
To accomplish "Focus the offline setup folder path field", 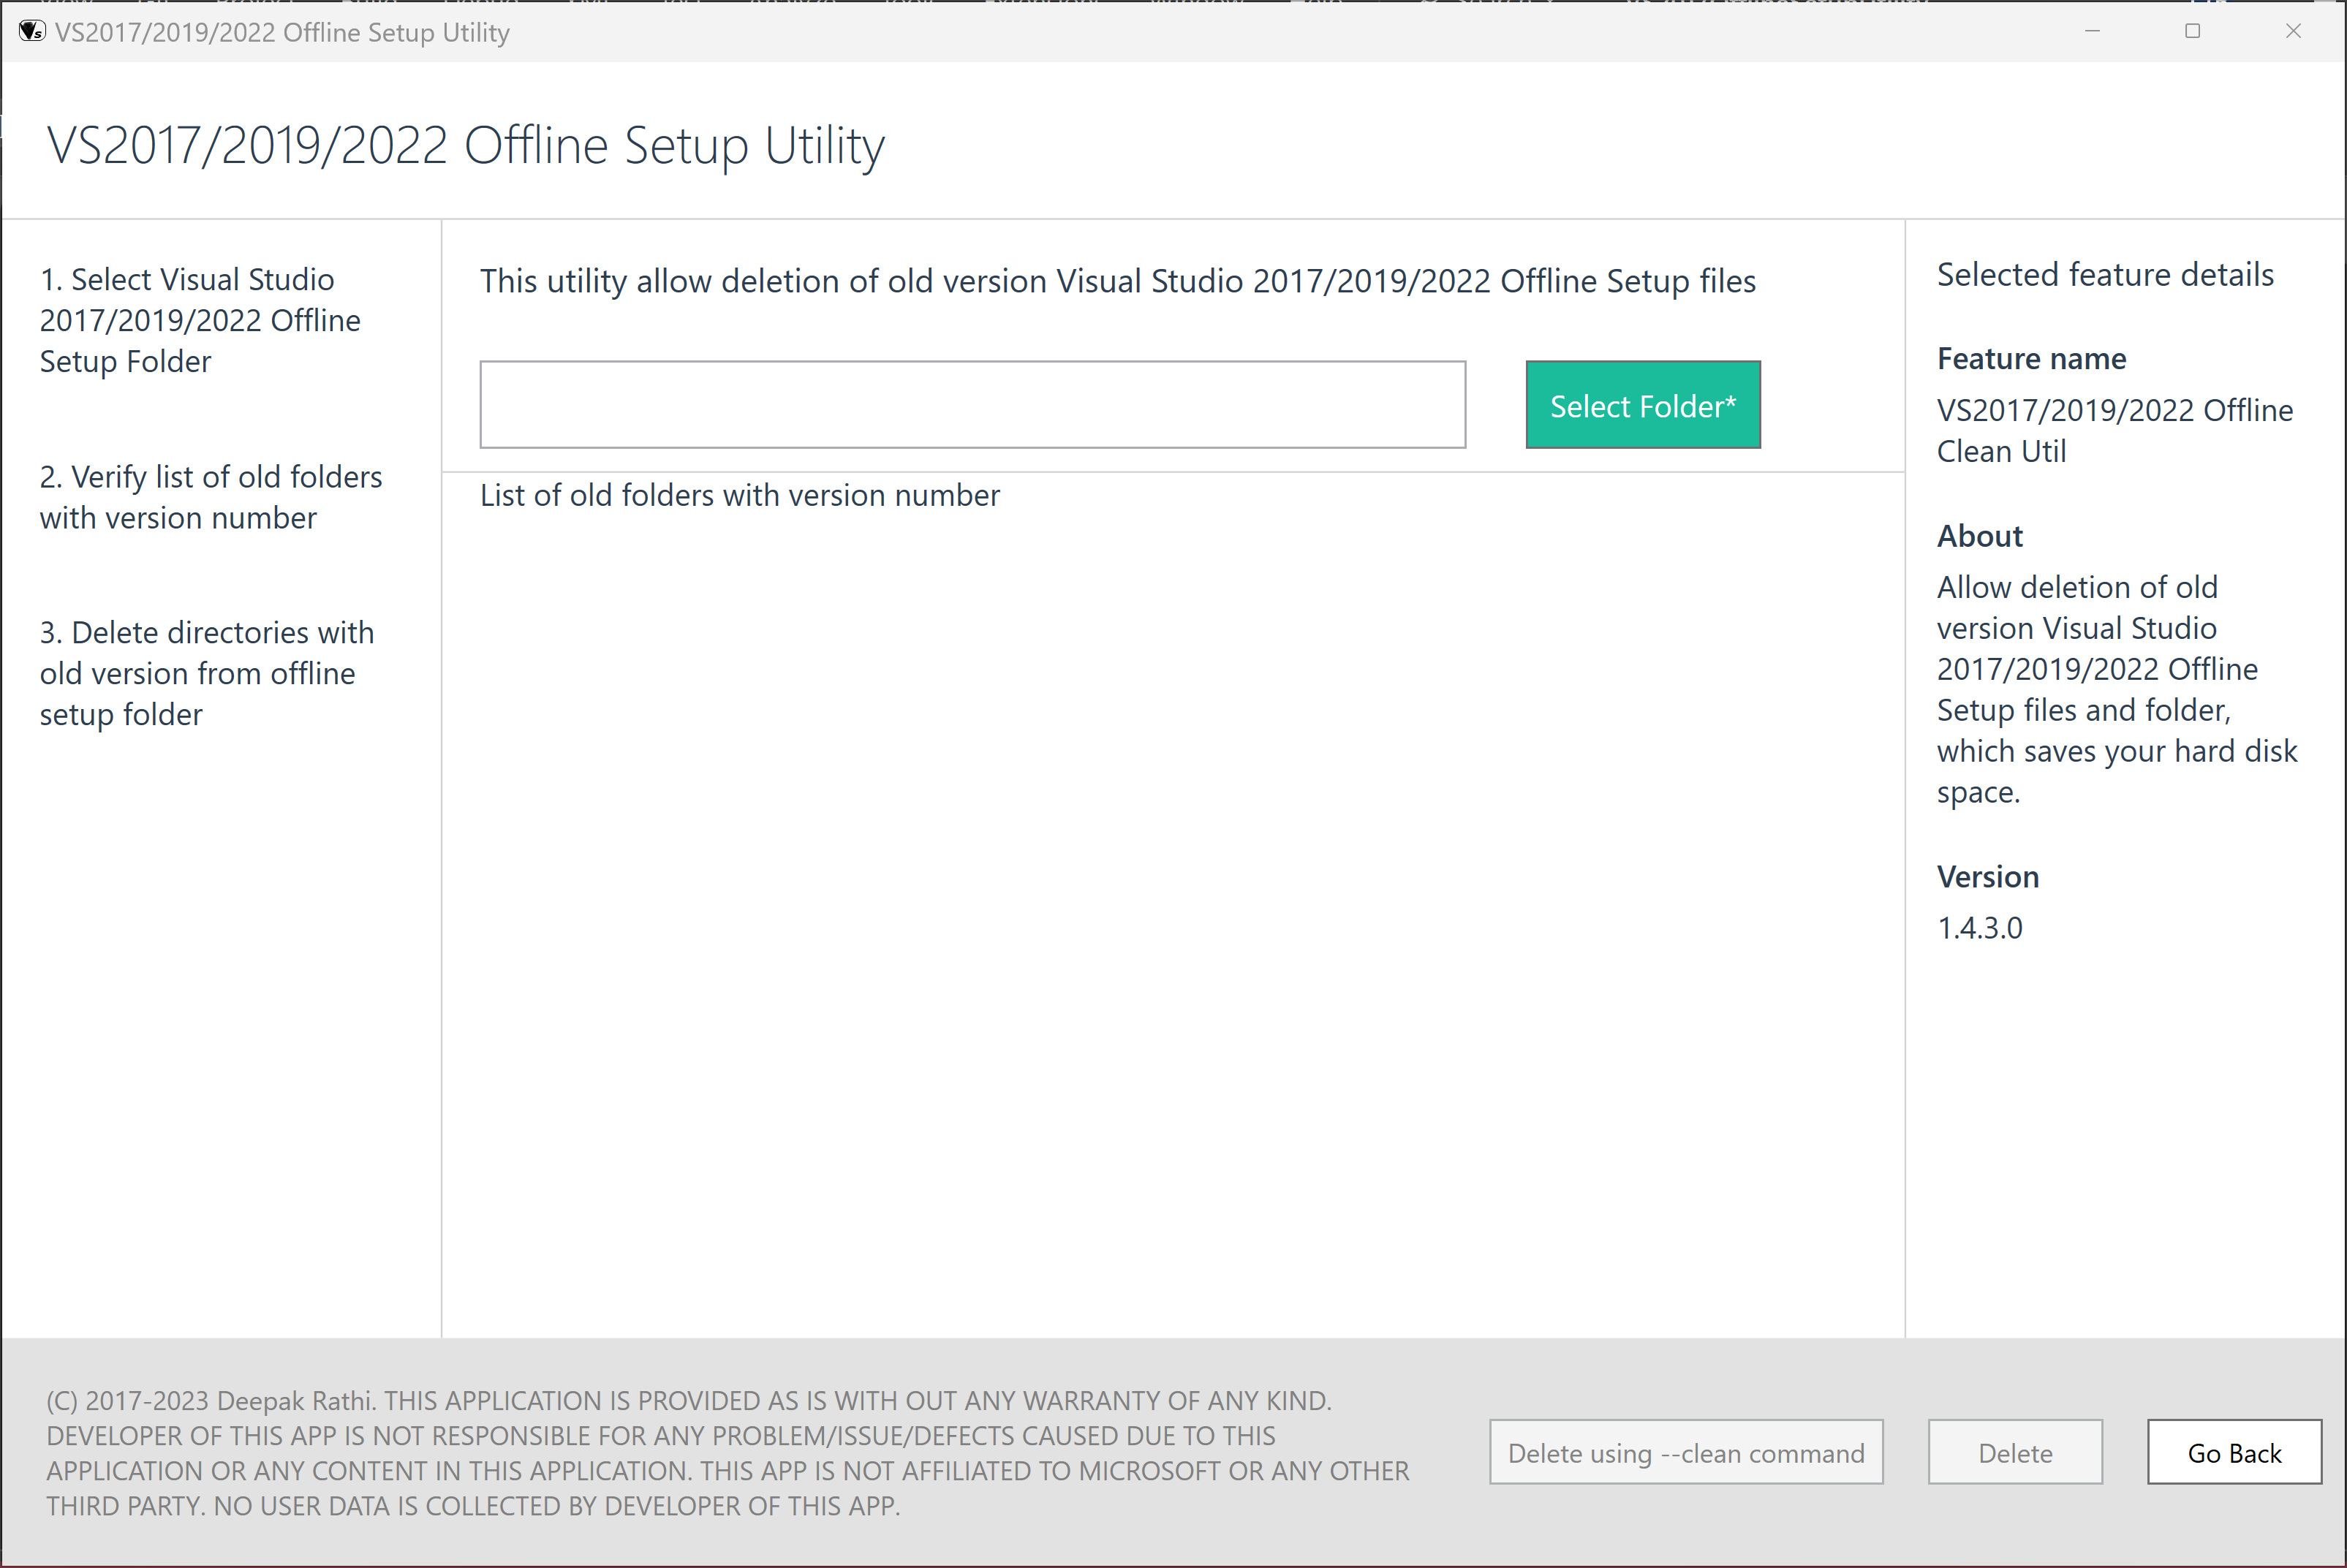I will click(x=972, y=405).
